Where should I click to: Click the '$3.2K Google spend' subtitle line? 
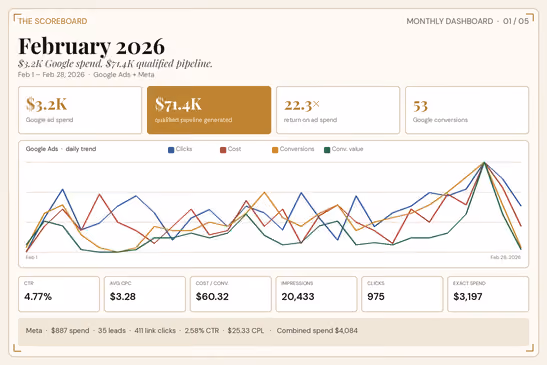[x=115, y=64]
